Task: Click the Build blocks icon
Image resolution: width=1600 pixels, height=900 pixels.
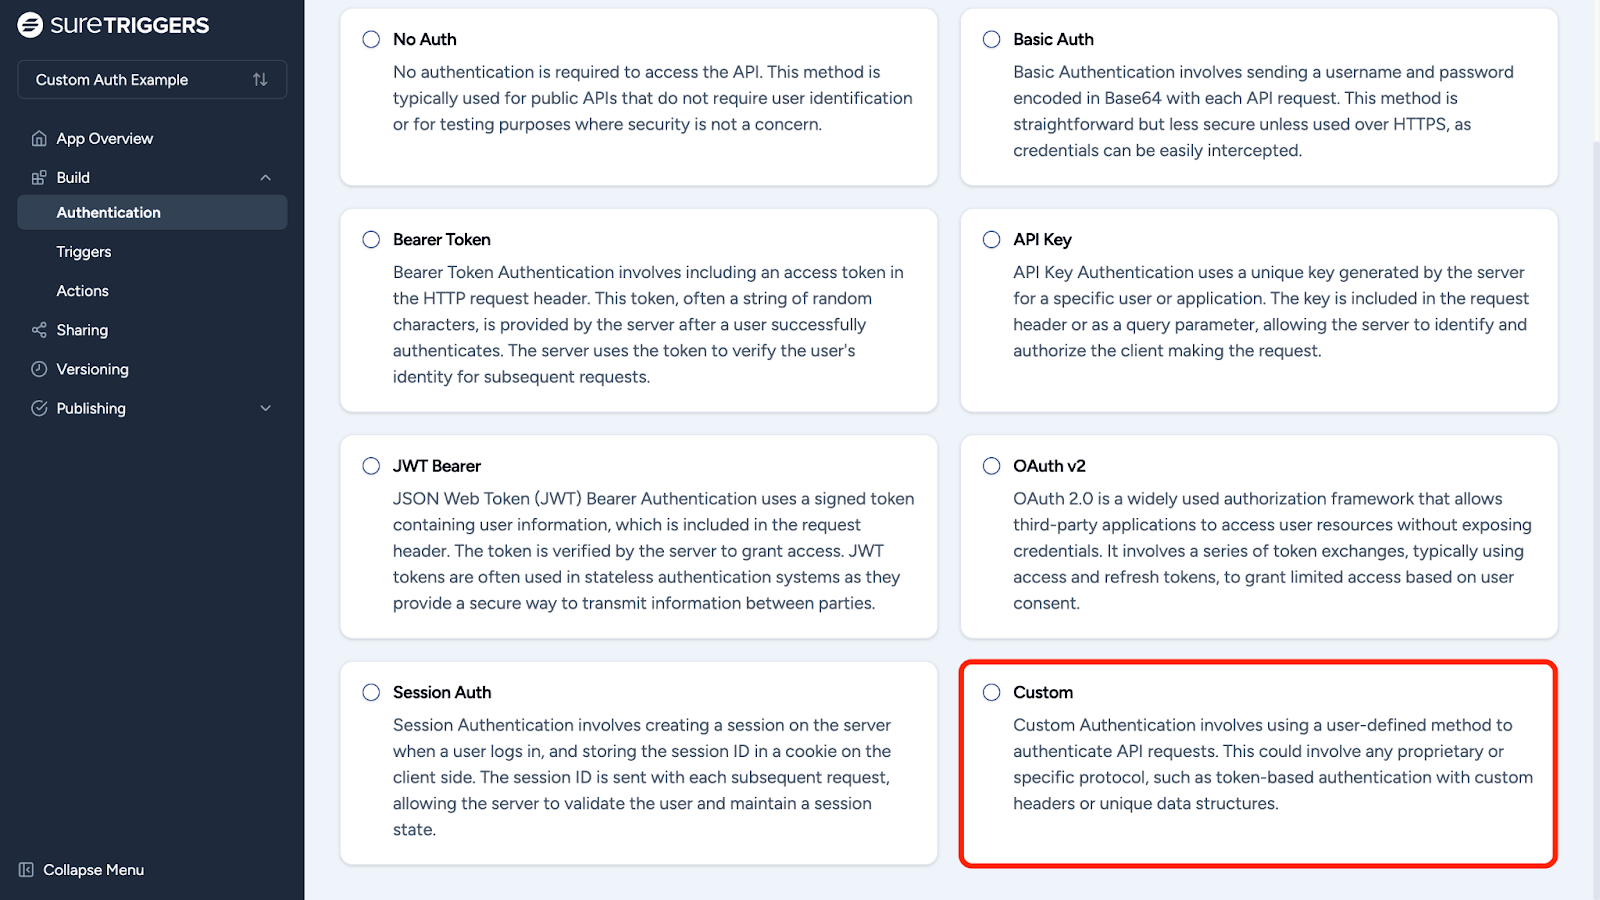Action: click(39, 178)
